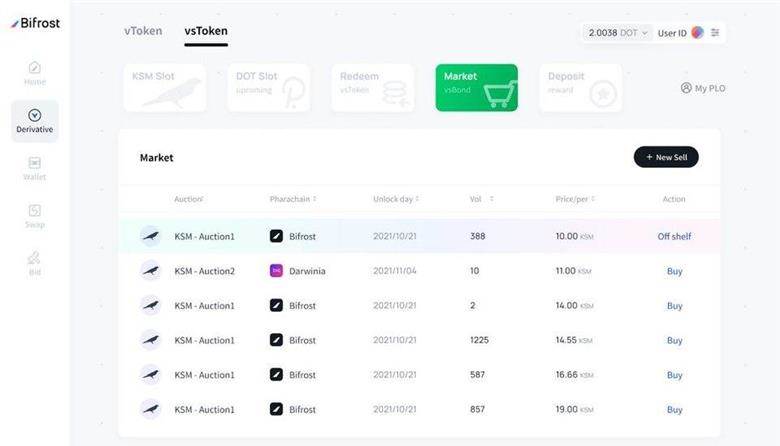Click Kusama bird icon in 14.00 KSM row
780x446 pixels.
[150, 305]
